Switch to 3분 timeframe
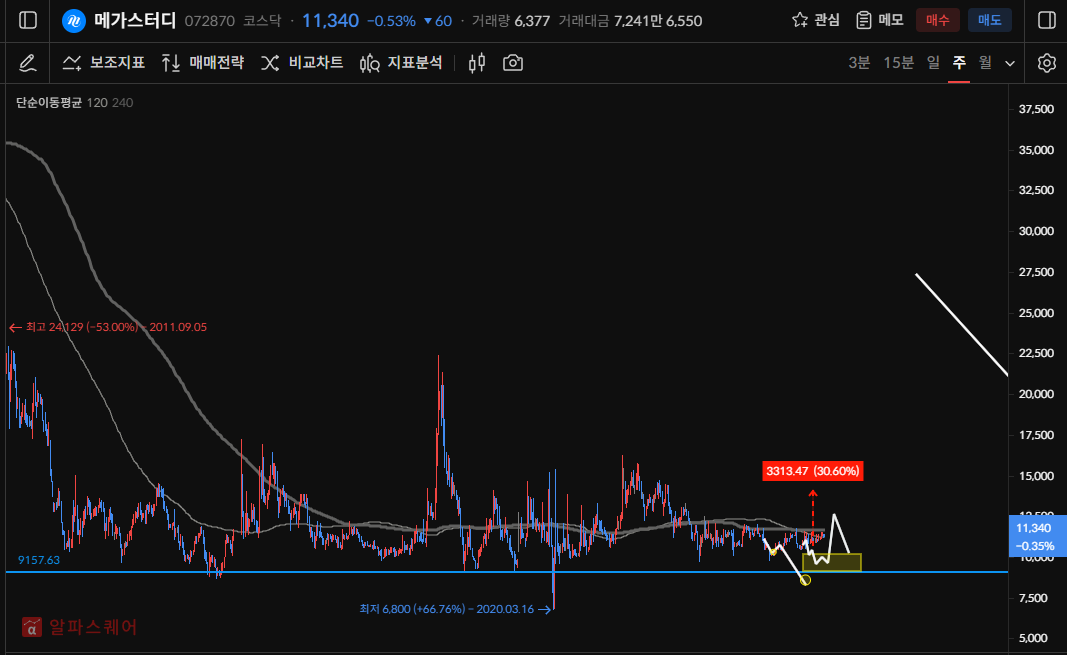1067x655 pixels. [x=859, y=63]
